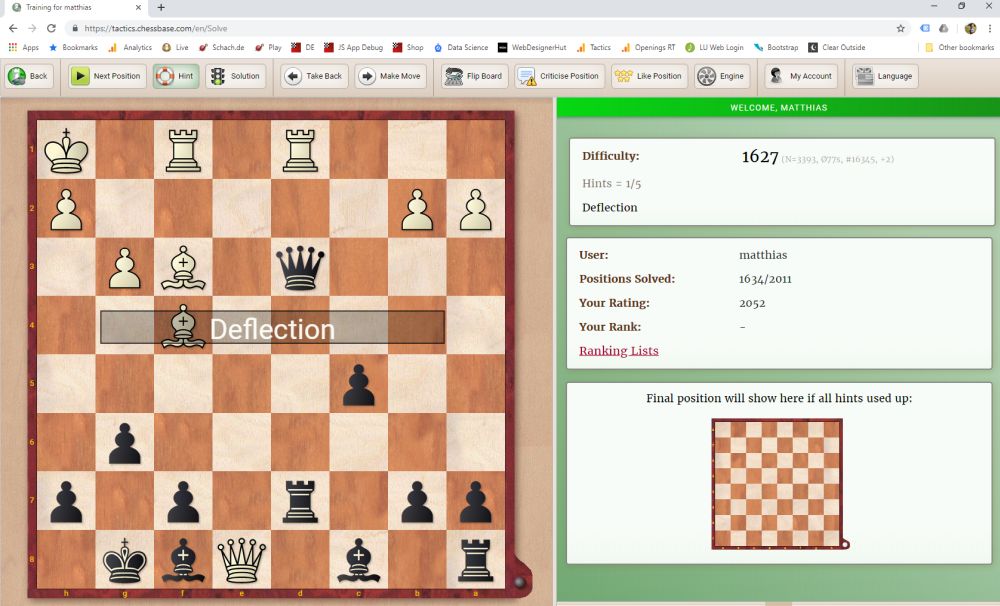
Task: Select the Training for matthias browser tab
Action: pyautogui.click(x=70, y=7)
